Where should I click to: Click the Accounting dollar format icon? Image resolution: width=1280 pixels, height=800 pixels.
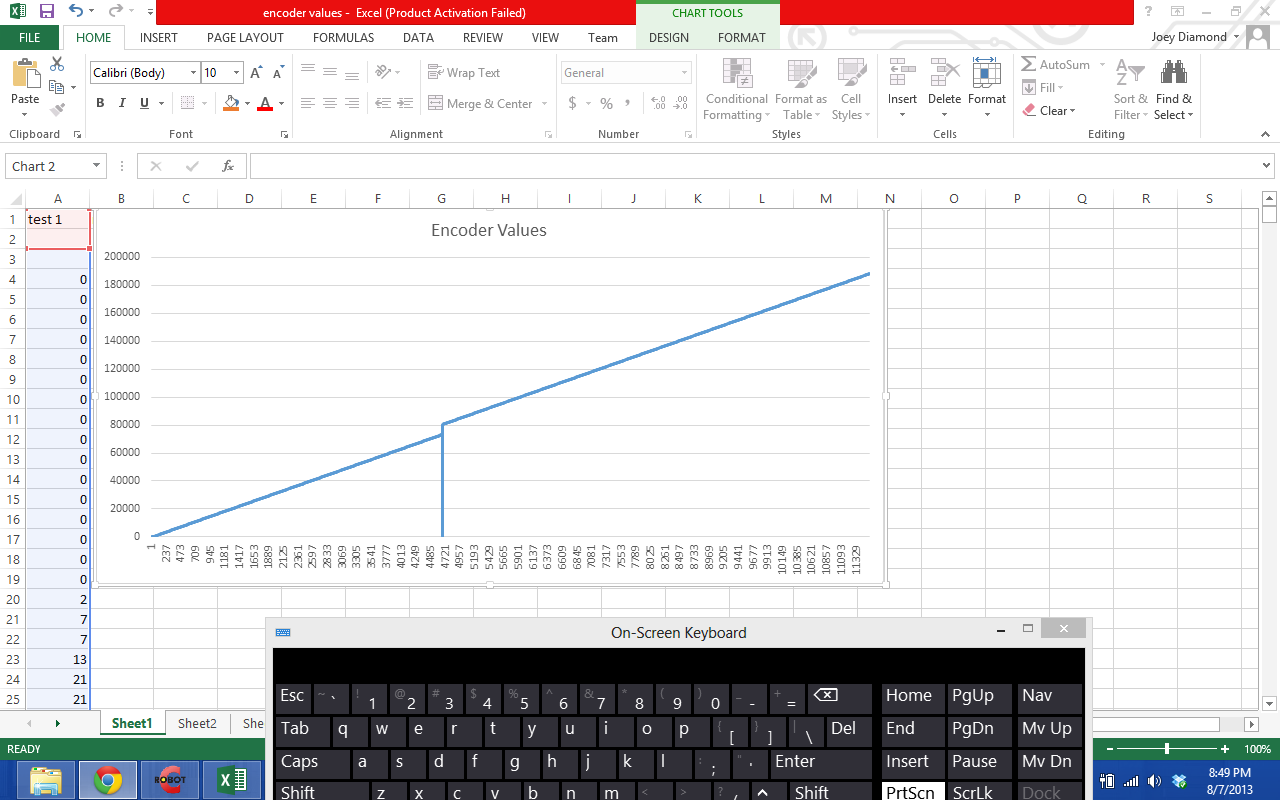pos(572,103)
